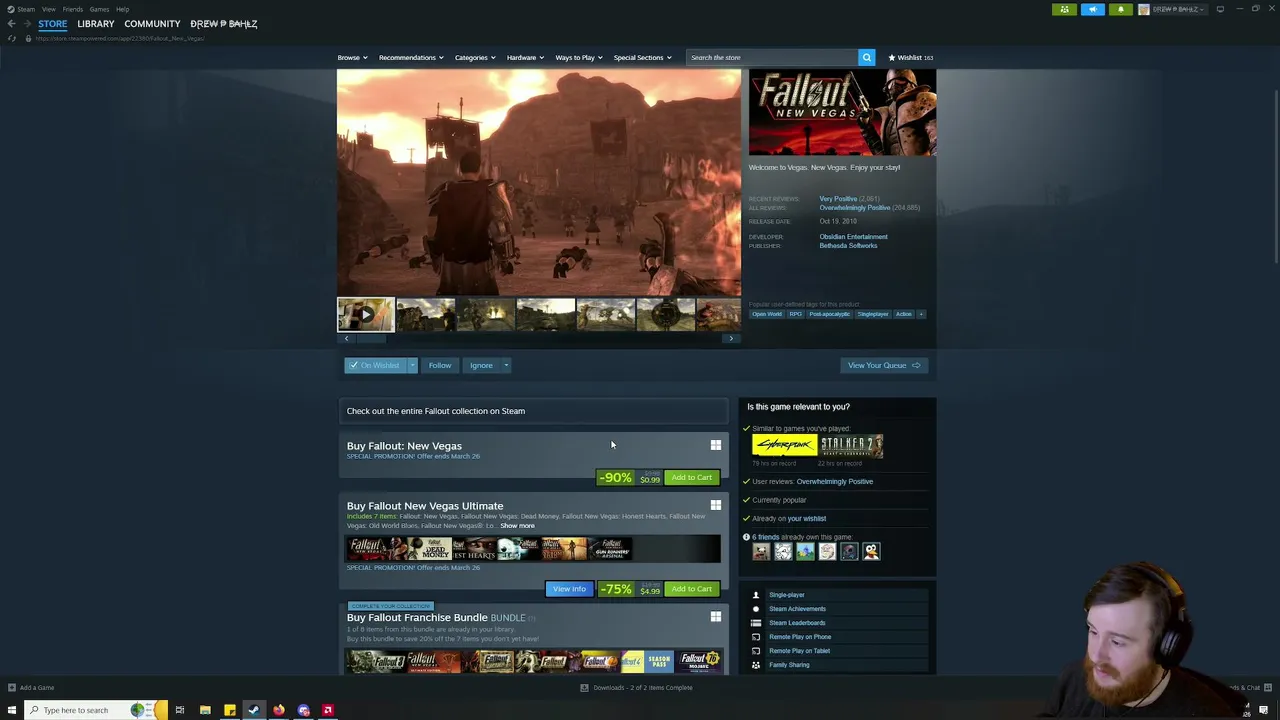Image resolution: width=1280 pixels, height=720 pixels.
Task: Open the blue announcements megaphone icon
Action: [1092, 9]
